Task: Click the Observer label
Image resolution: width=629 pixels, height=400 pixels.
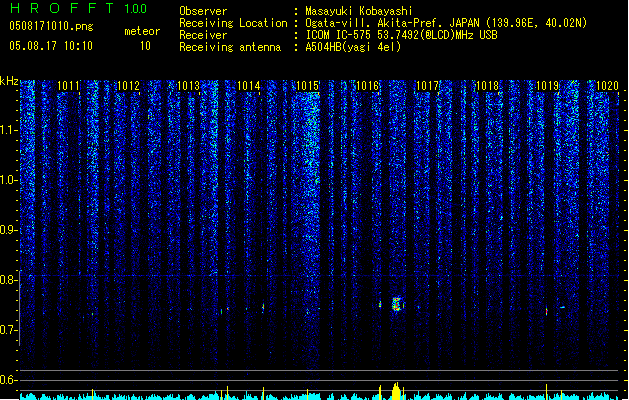Action: (203, 11)
